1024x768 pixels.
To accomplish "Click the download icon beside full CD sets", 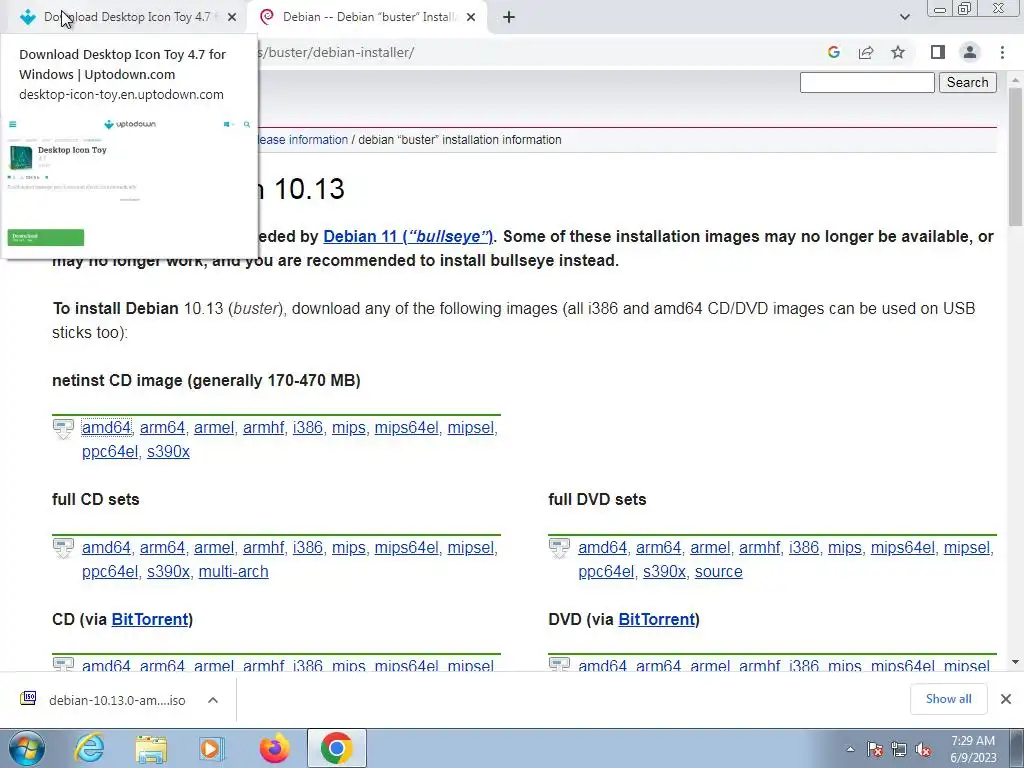I will [63, 549].
